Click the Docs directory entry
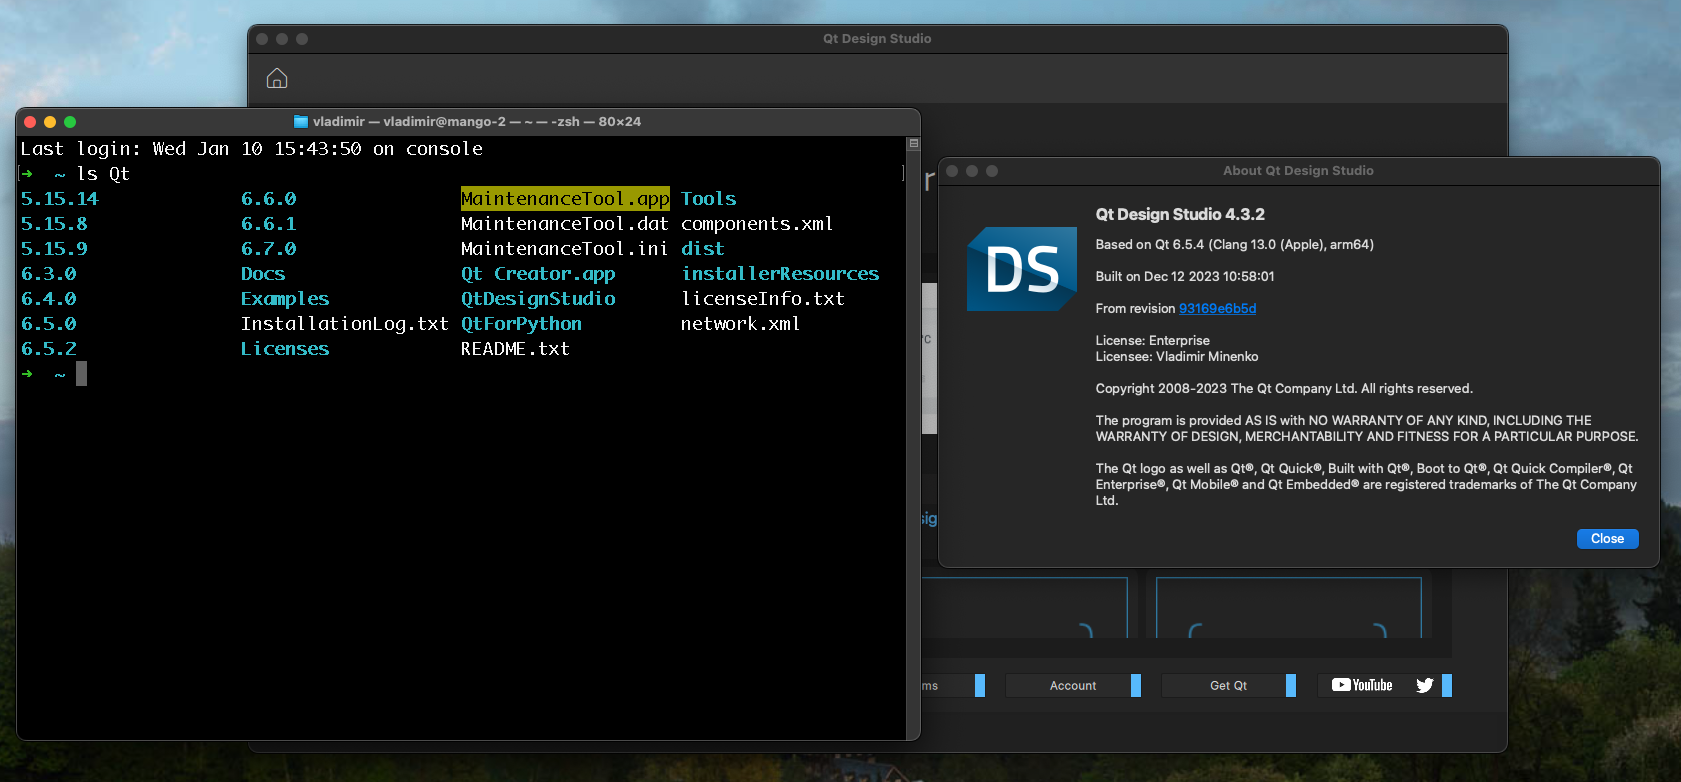The width and height of the screenshot is (1681, 782). pos(263,274)
